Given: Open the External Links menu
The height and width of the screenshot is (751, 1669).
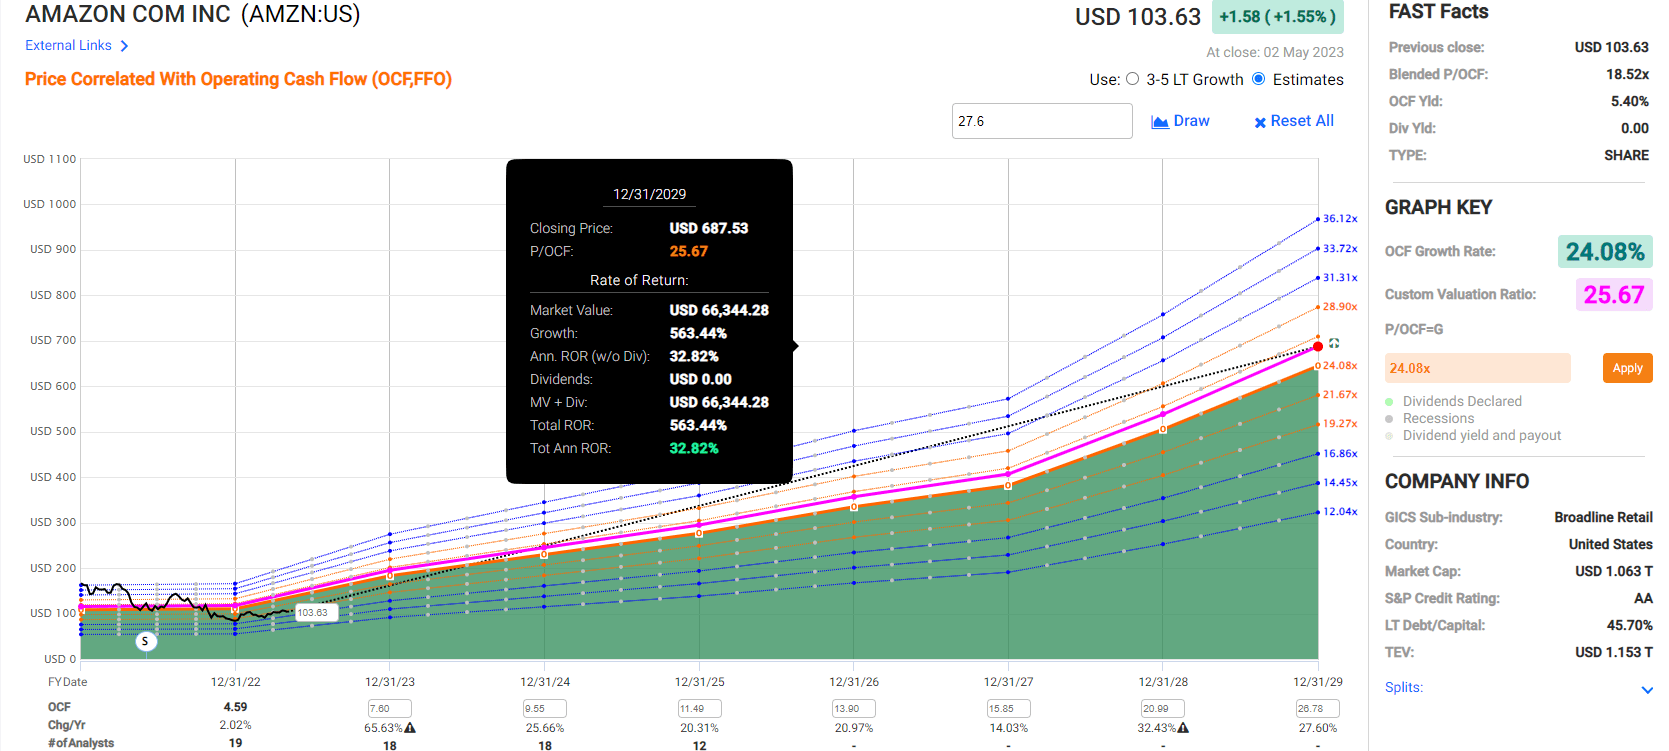Looking at the screenshot, I should (x=77, y=45).
